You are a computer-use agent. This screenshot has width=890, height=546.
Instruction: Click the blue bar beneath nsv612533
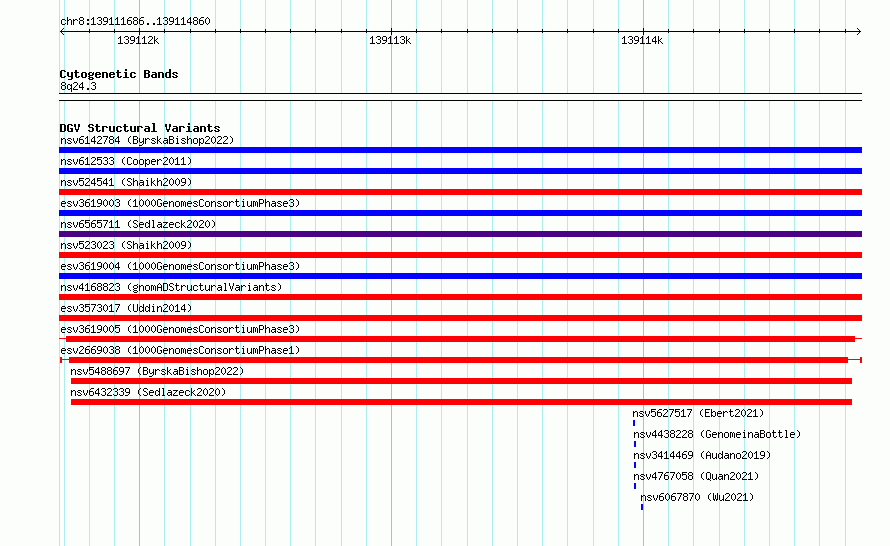[460, 171]
